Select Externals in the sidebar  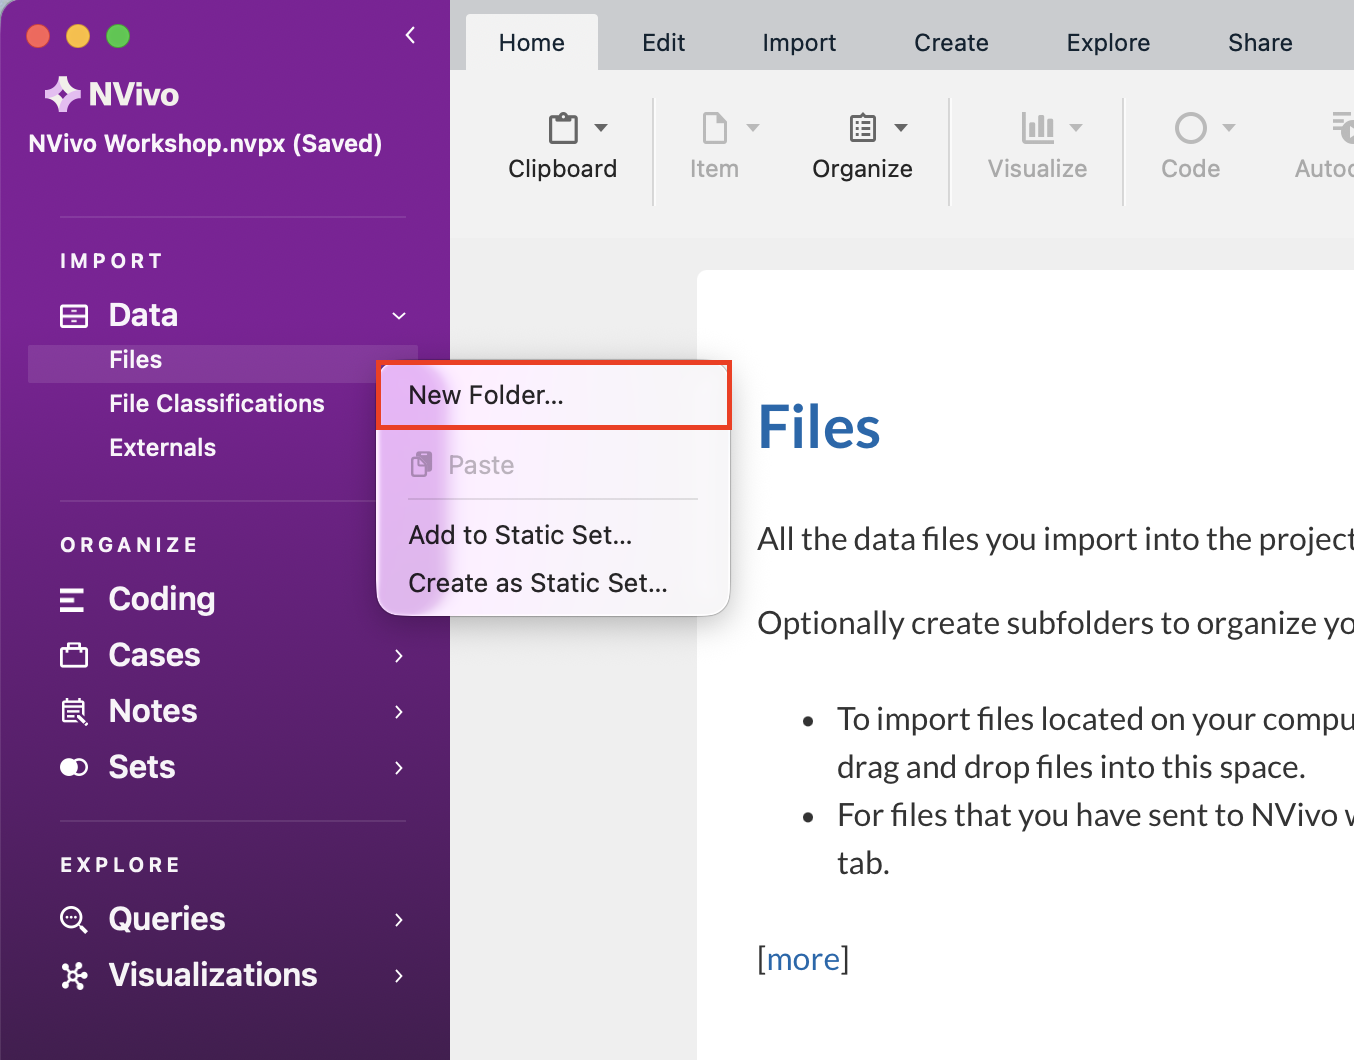click(162, 448)
